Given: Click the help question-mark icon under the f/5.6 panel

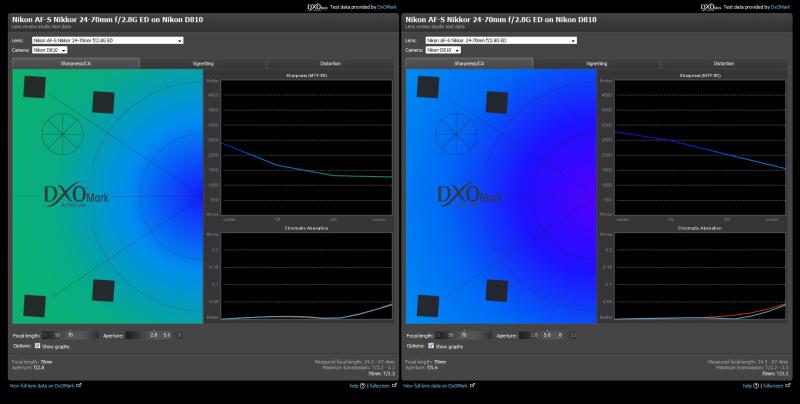Looking at the screenshot, I should point(756,386).
